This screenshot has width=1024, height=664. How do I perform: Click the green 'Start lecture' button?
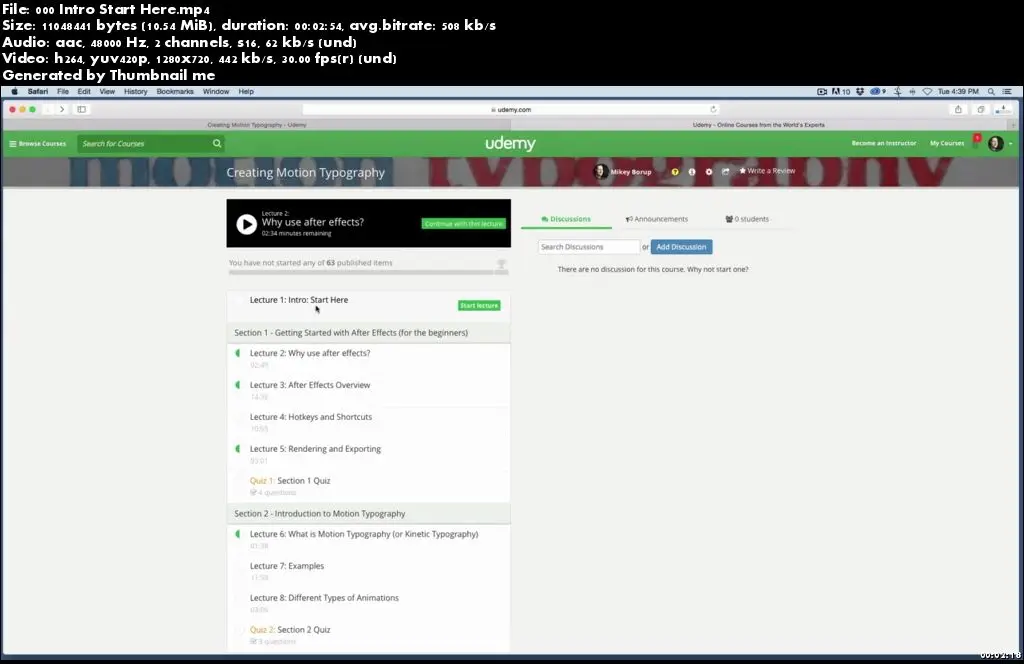[479, 305]
